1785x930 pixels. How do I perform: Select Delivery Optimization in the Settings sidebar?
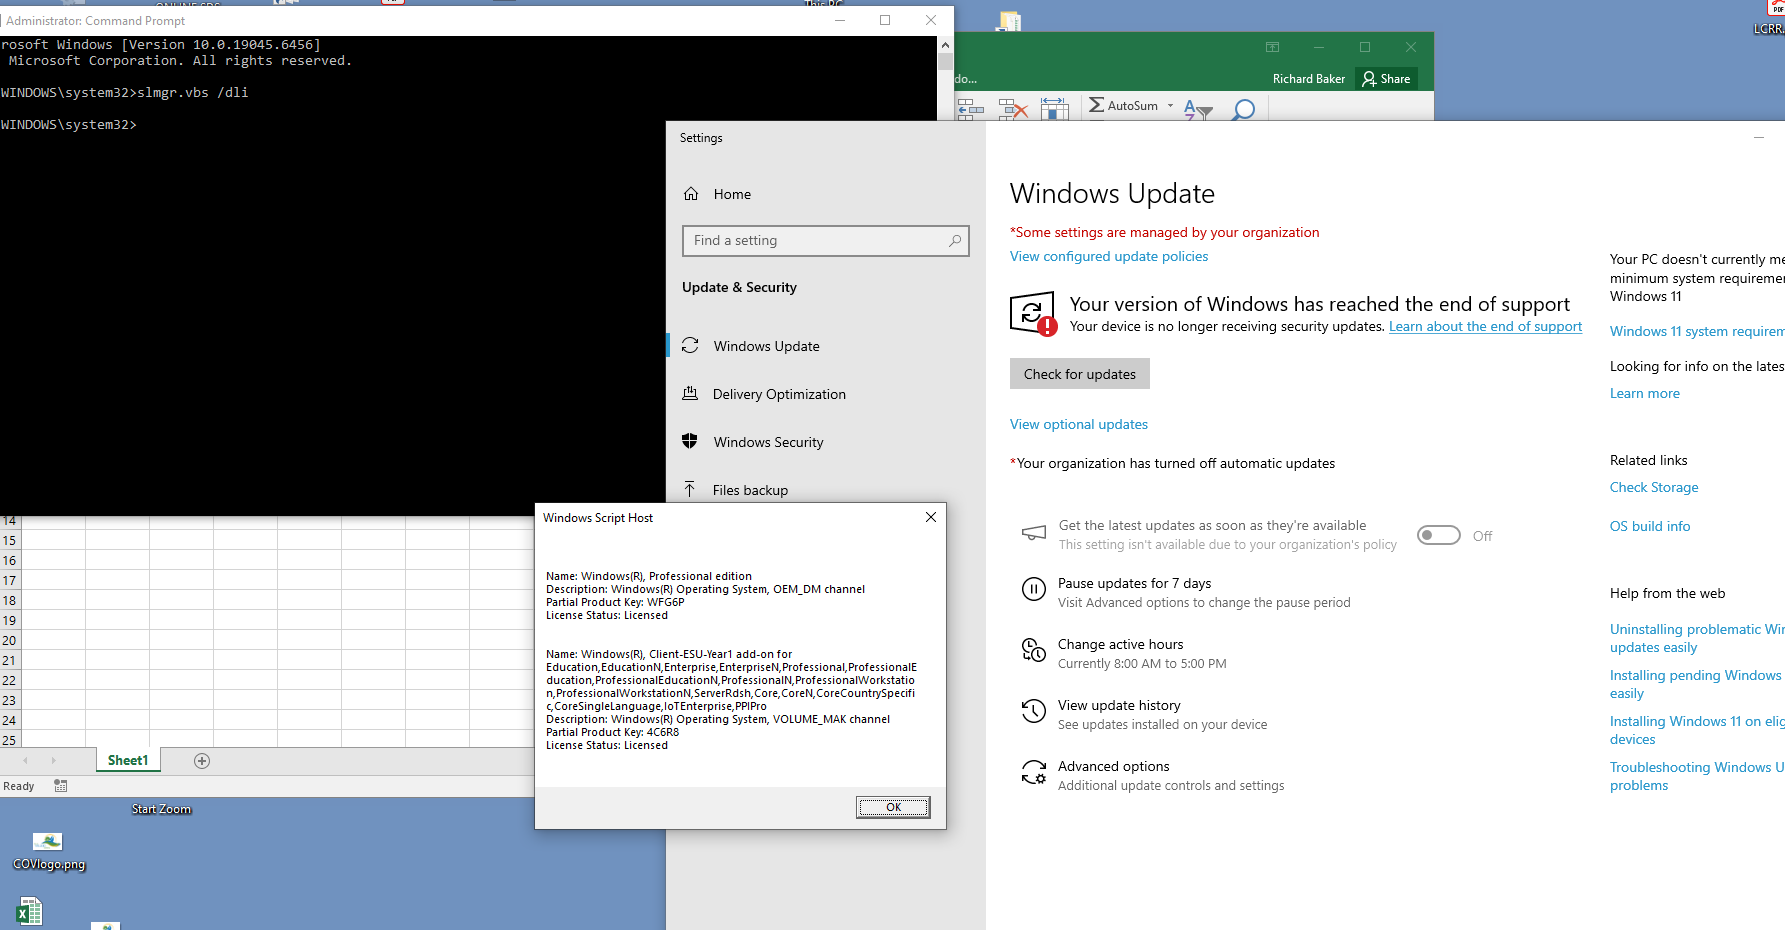778,393
